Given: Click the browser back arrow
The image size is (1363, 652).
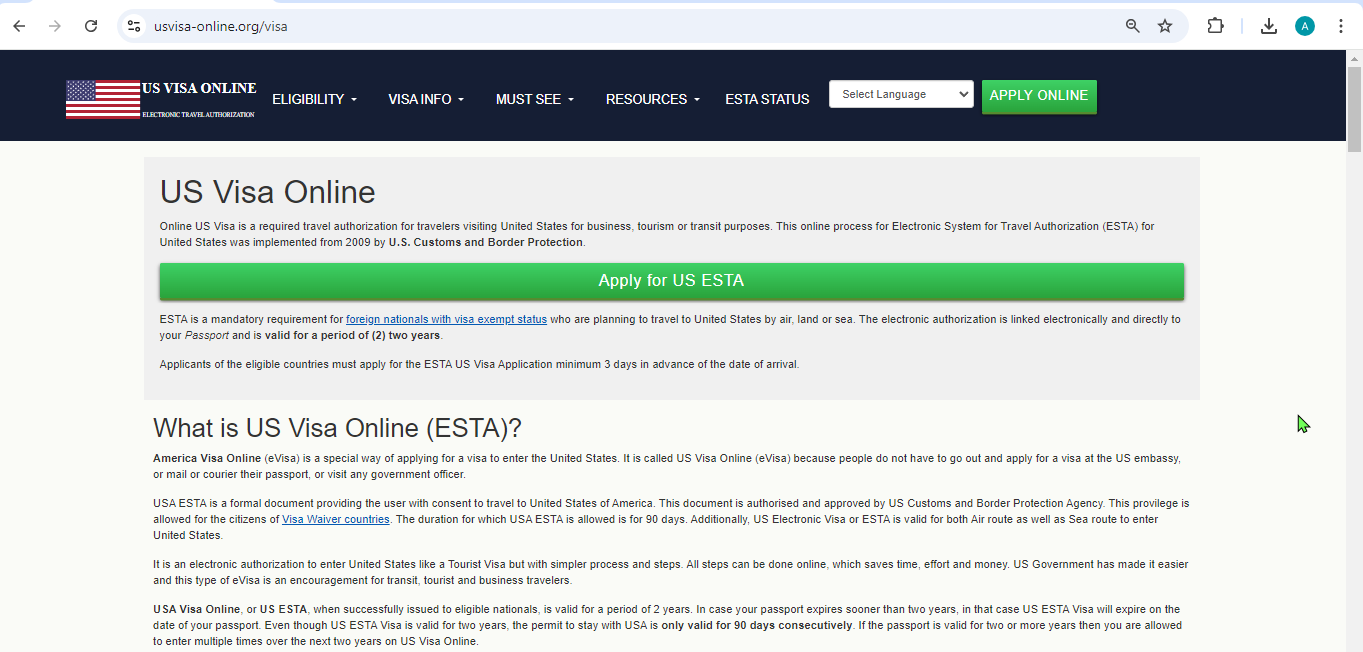Looking at the screenshot, I should (19, 26).
